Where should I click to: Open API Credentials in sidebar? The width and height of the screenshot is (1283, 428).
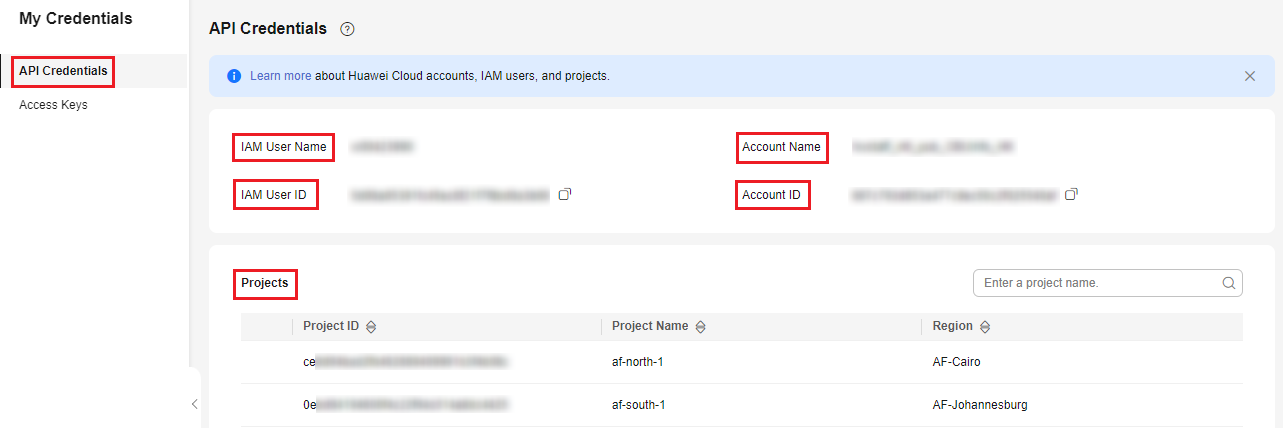(63, 71)
